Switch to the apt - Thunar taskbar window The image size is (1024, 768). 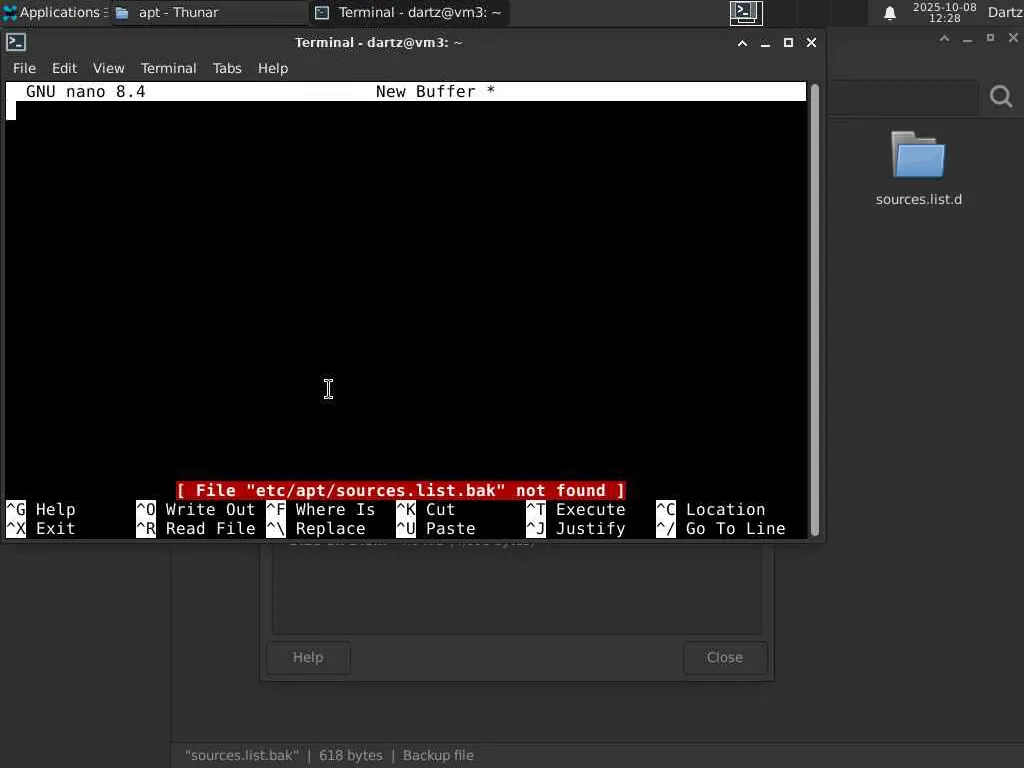[x=208, y=12]
